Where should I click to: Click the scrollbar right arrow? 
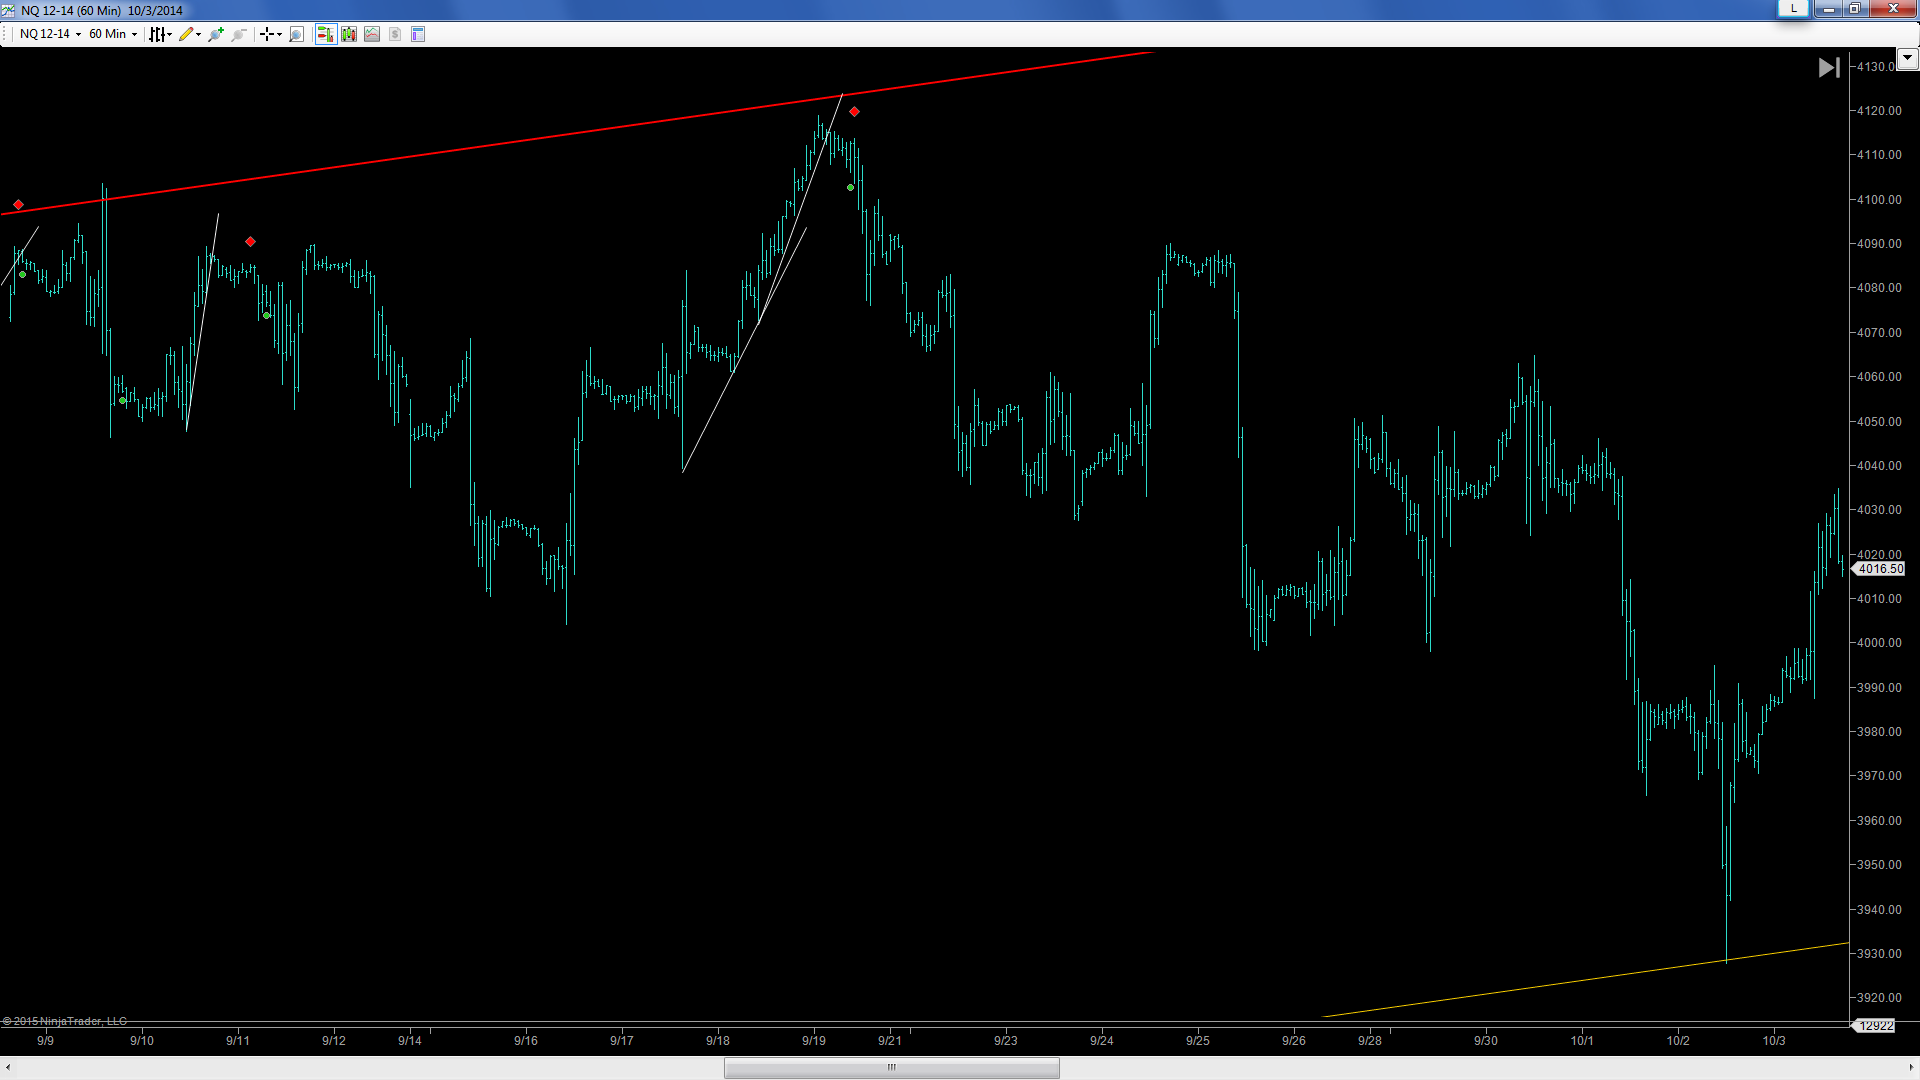[x=1911, y=1068]
